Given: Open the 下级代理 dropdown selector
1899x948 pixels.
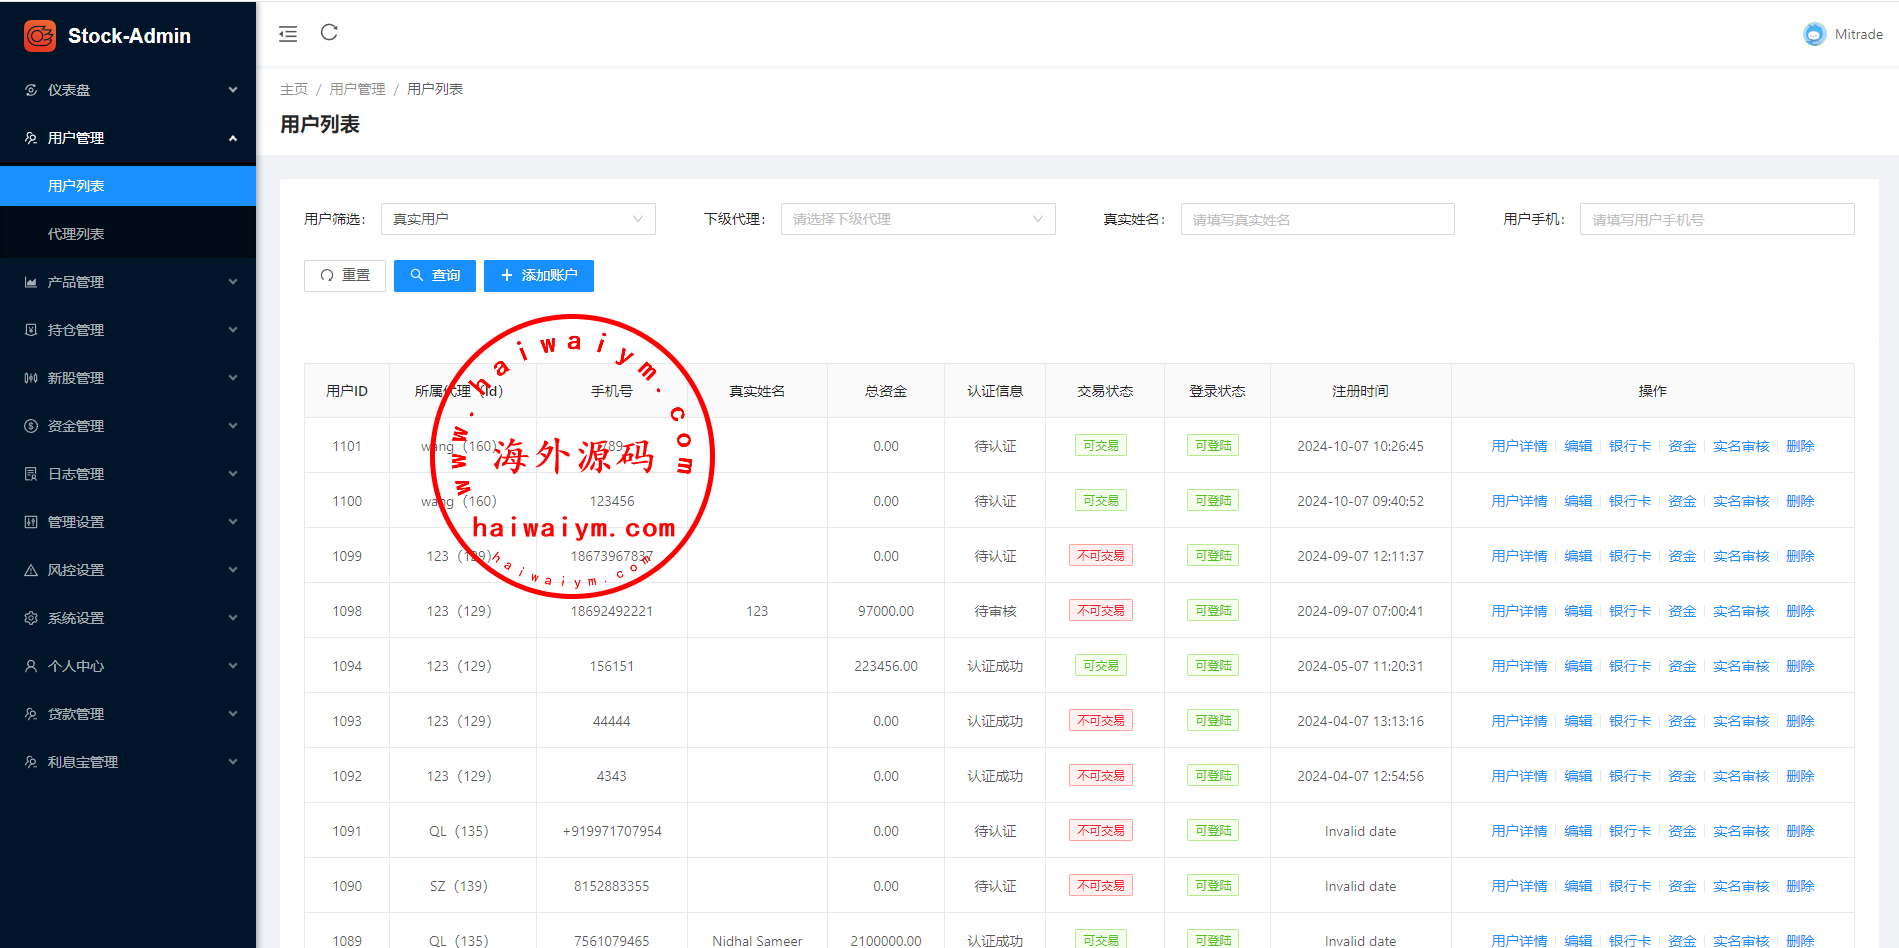Looking at the screenshot, I should (917, 219).
